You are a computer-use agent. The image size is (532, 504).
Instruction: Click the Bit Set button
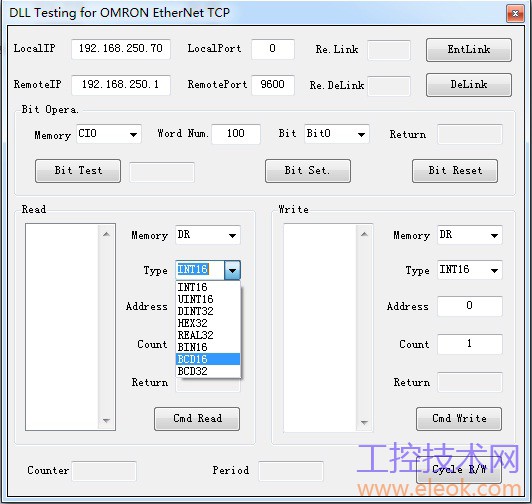coord(308,171)
